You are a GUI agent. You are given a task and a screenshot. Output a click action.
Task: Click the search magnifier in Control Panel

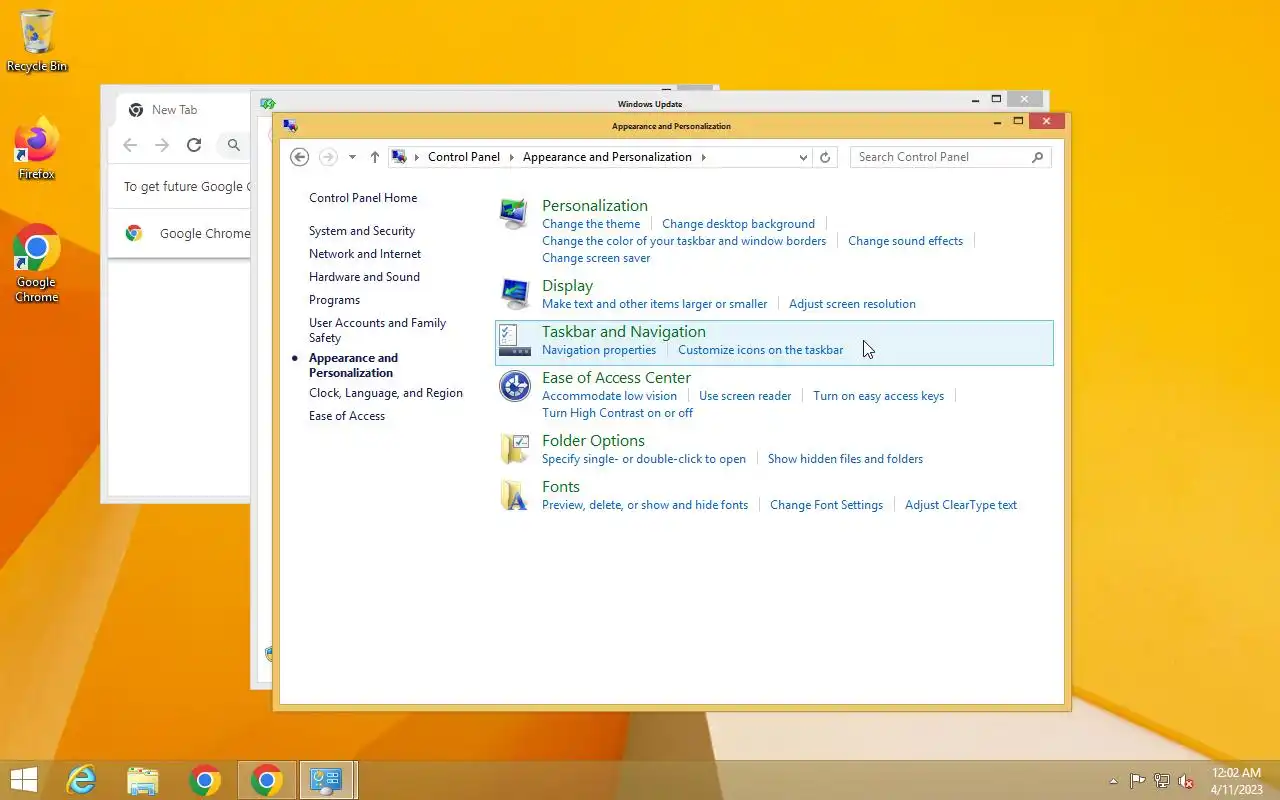tap(1037, 157)
